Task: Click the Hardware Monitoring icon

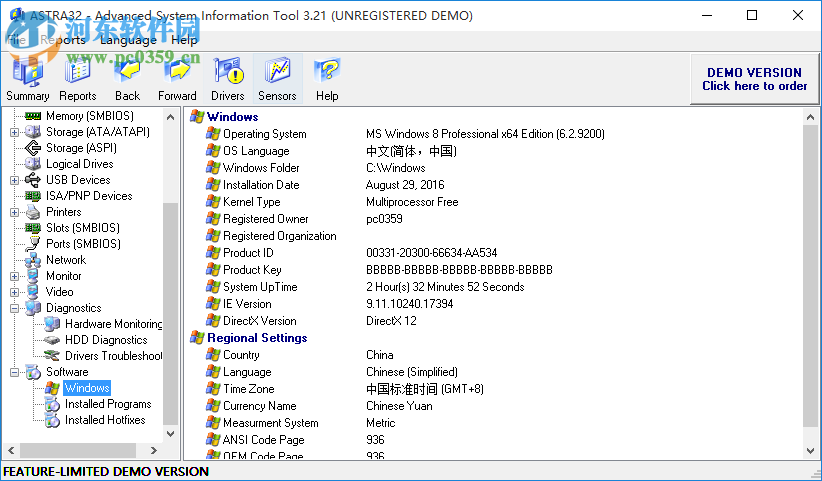Action: pos(52,324)
